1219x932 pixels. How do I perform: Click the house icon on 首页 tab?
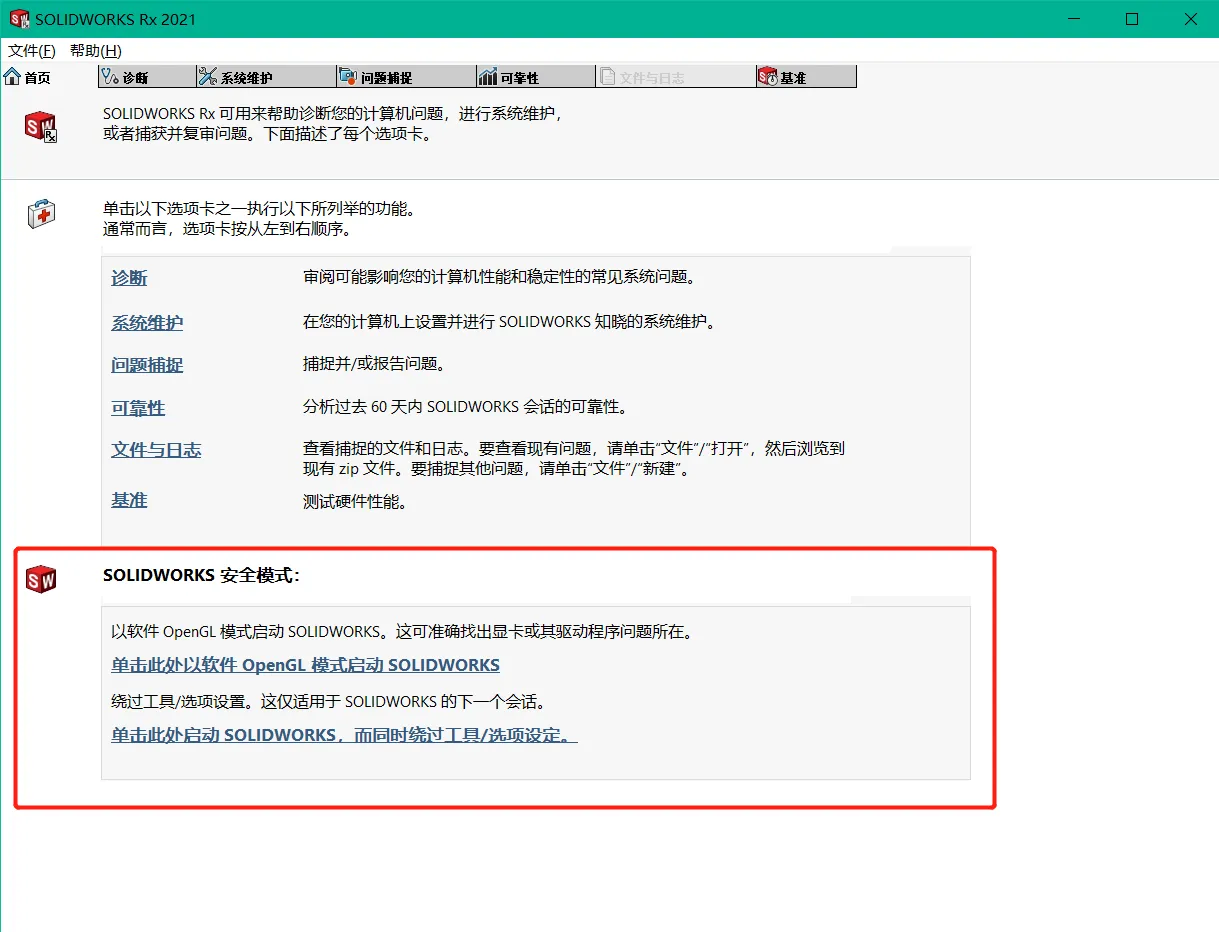13,77
